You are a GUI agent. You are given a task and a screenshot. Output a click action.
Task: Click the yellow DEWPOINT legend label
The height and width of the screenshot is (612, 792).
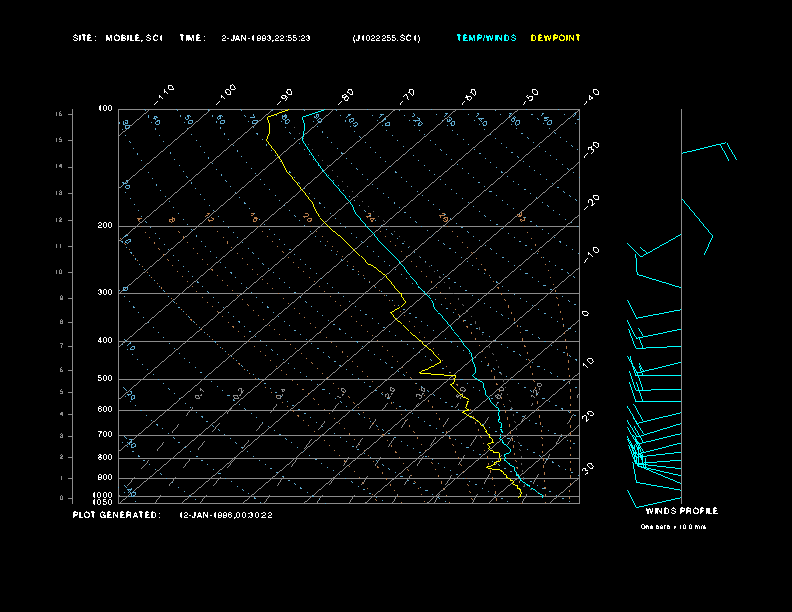coord(555,38)
